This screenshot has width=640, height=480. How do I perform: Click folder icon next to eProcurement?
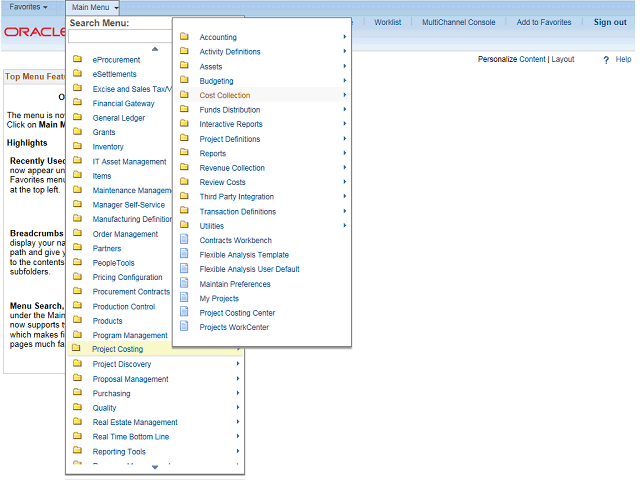77,59
